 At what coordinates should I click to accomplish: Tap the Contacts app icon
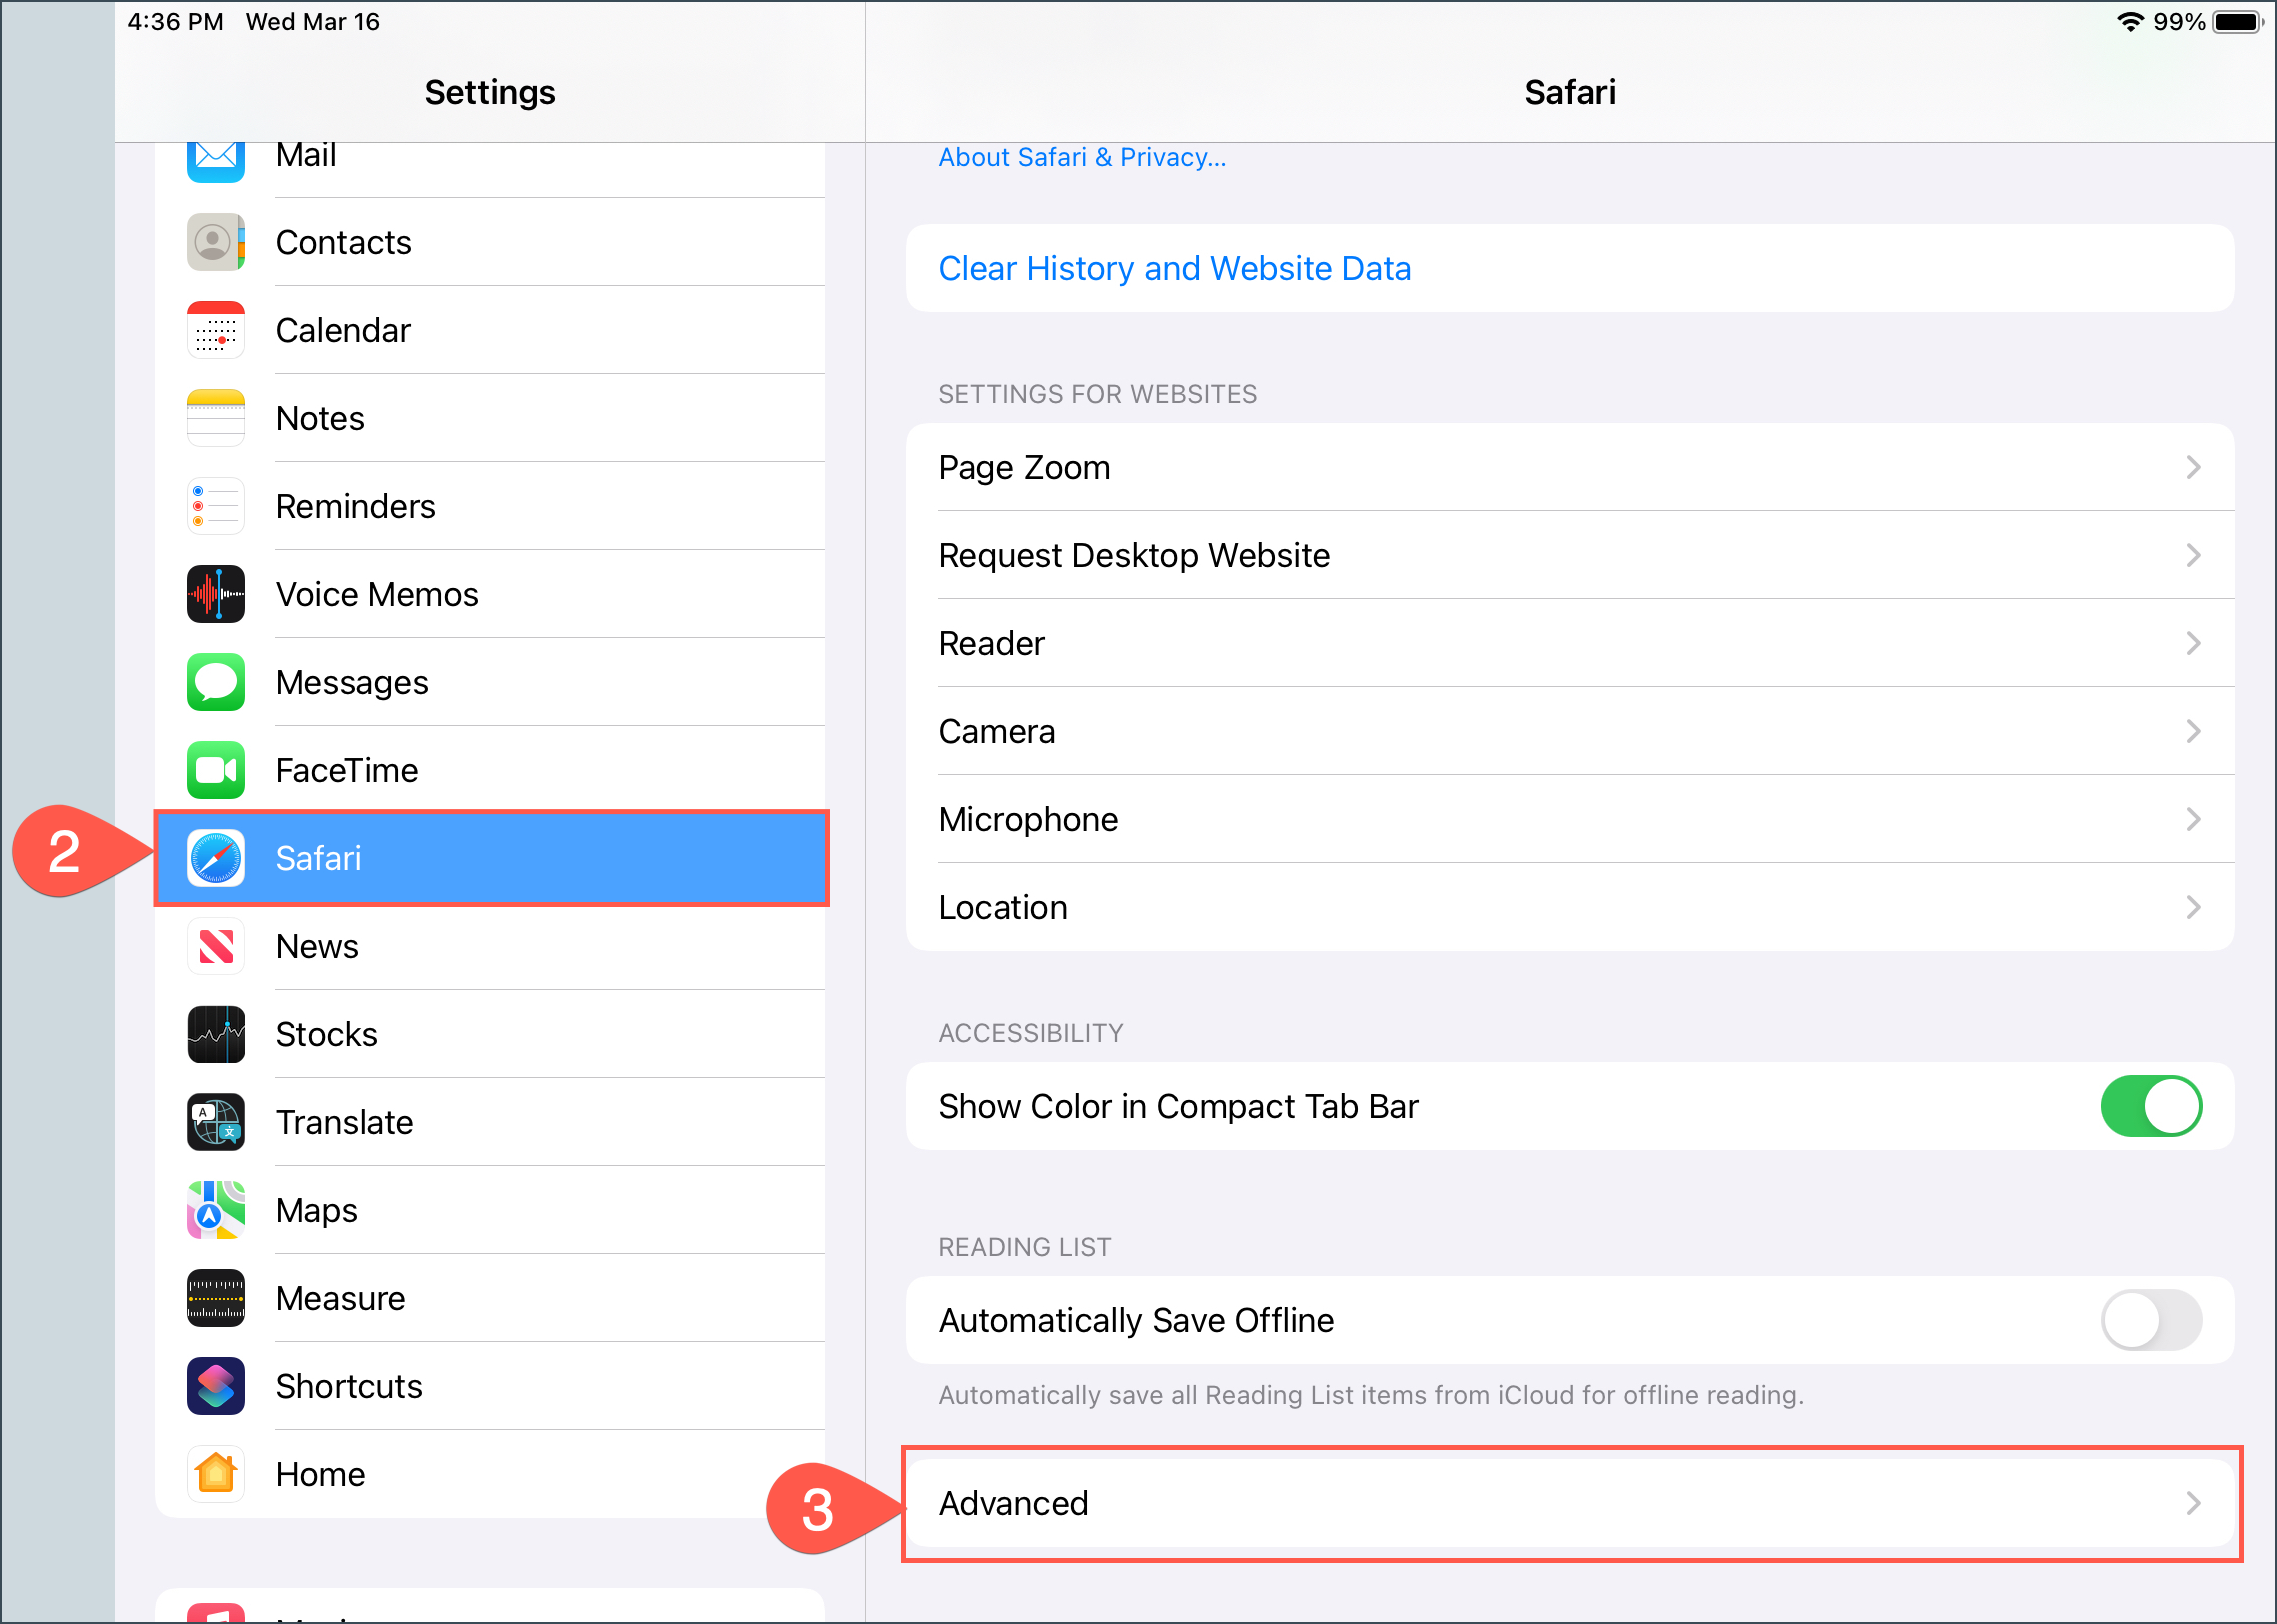[216, 242]
